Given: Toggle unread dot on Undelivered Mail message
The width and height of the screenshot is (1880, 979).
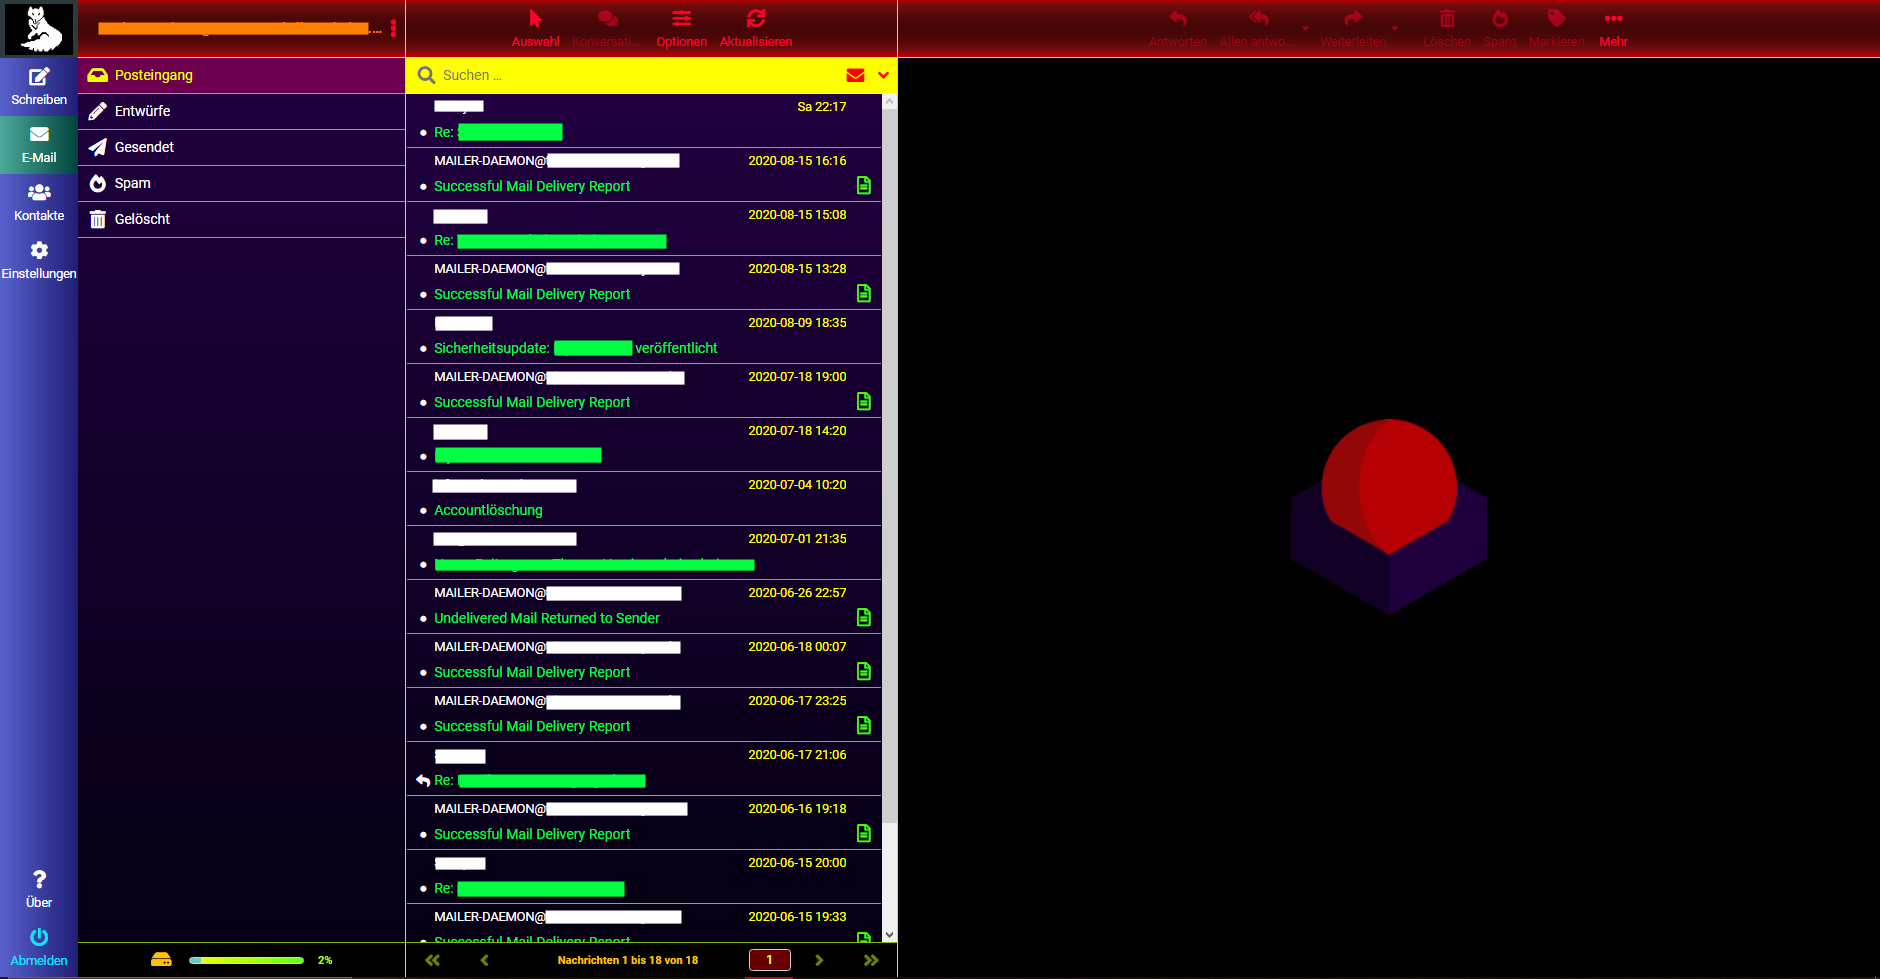Looking at the screenshot, I should pos(424,619).
